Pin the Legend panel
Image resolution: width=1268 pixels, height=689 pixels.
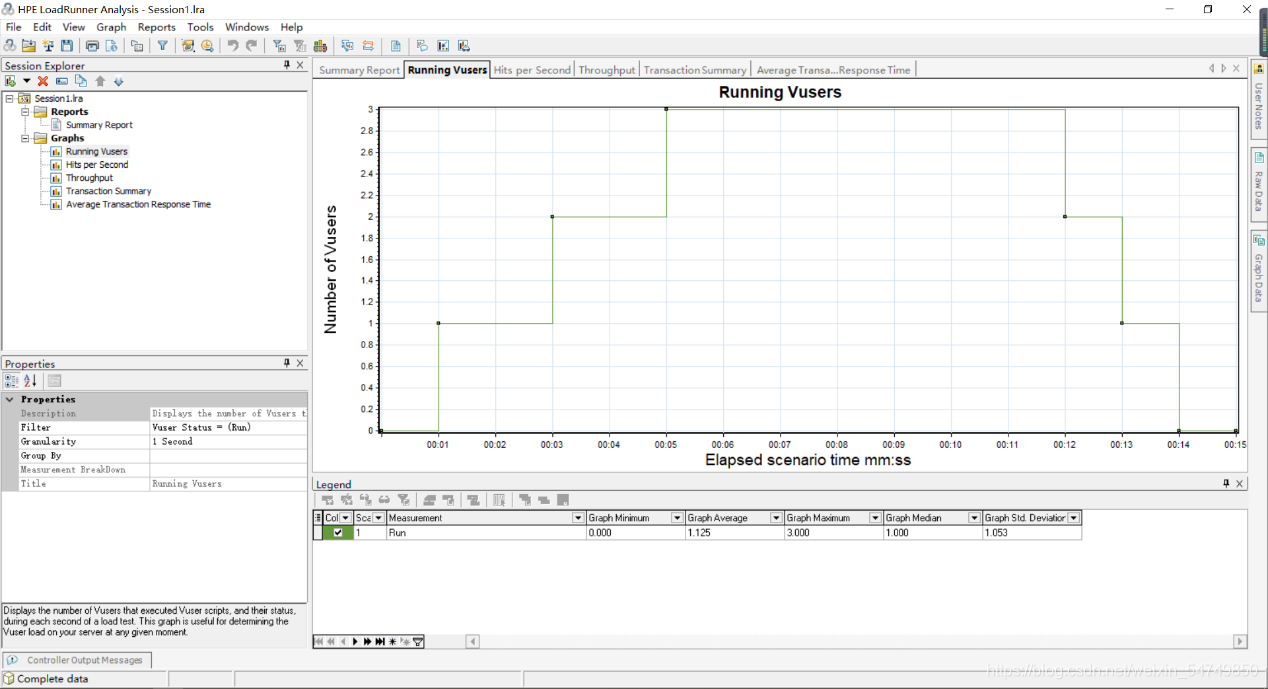click(1226, 484)
